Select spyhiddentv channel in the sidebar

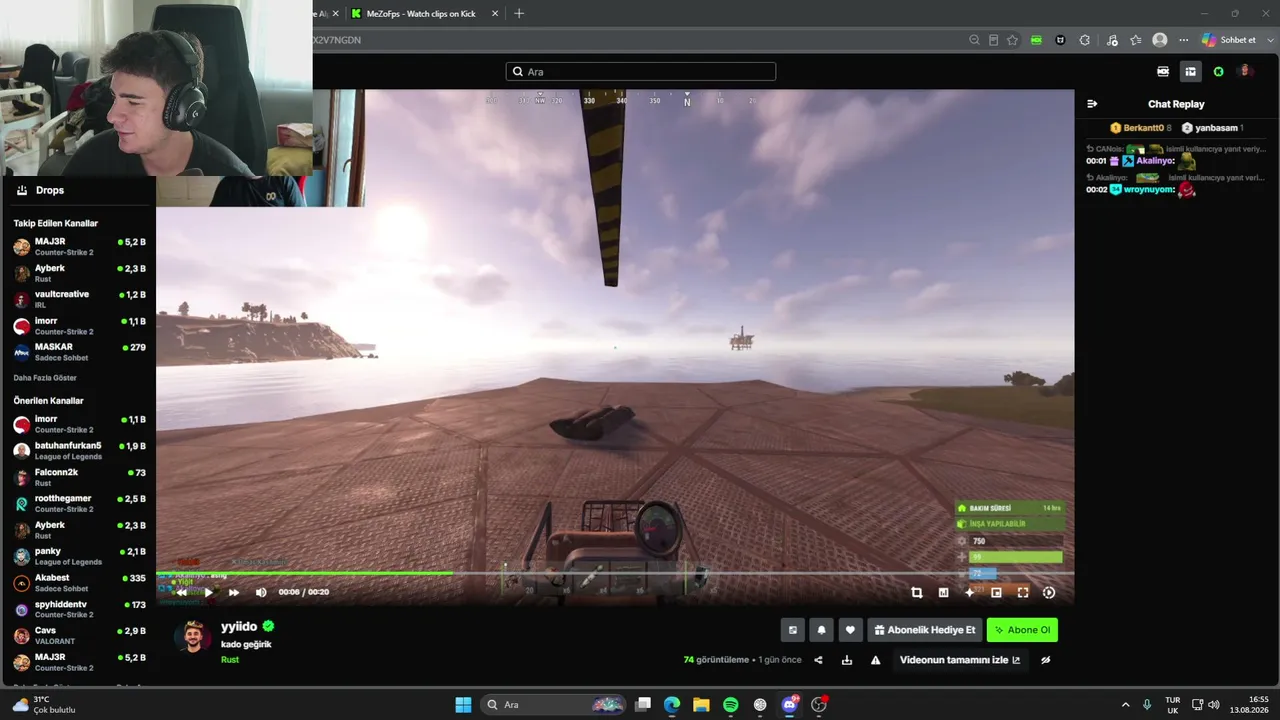tap(78, 609)
